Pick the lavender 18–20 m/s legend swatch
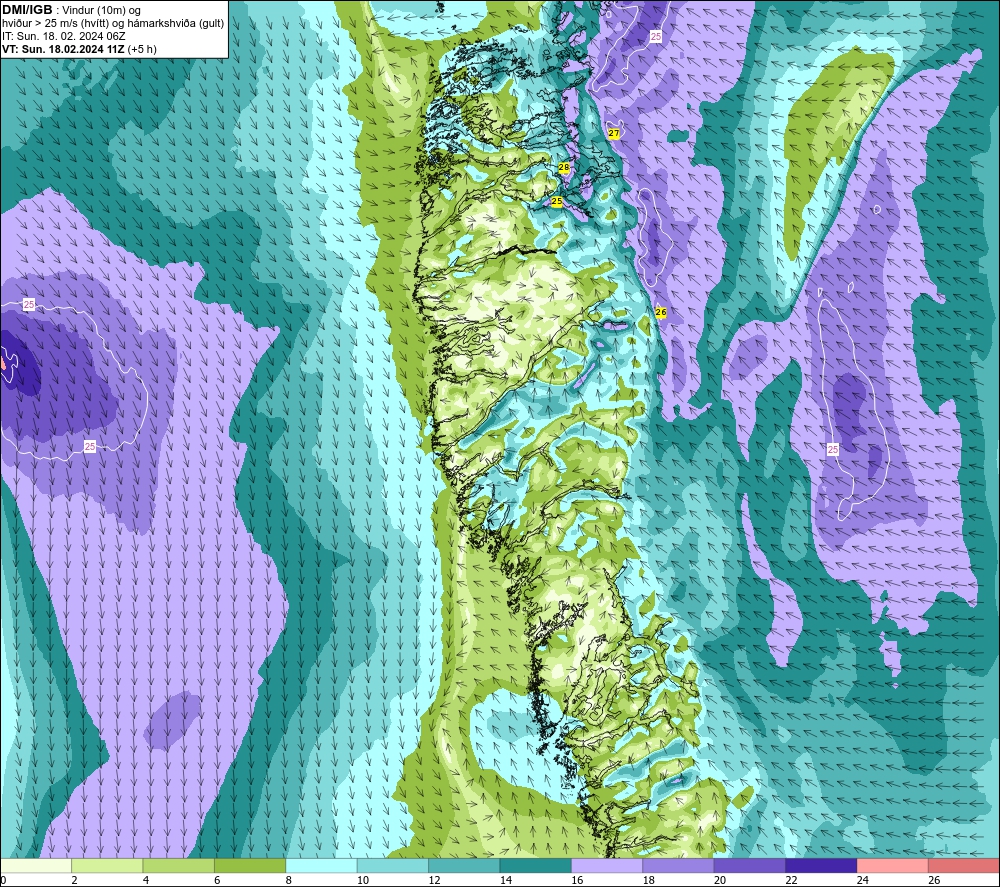 pyautogui.click(x=679, y=865)
